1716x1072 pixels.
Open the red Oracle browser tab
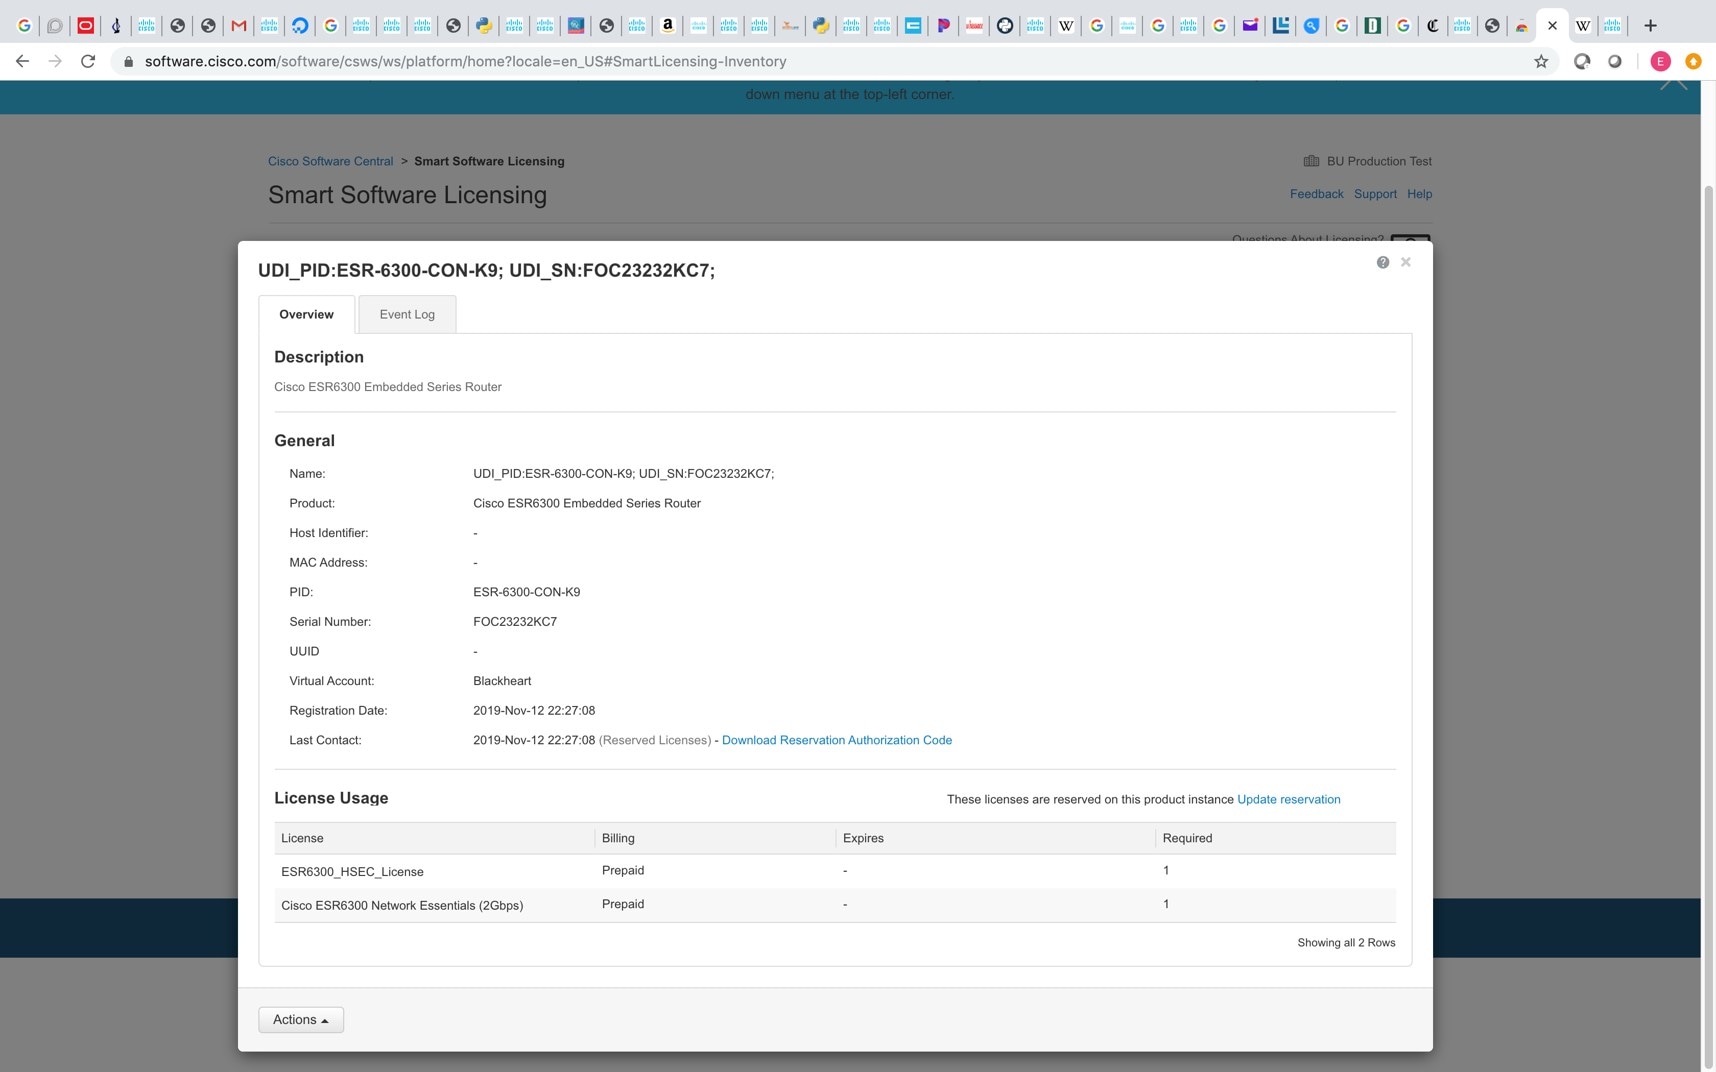(85, 26)
